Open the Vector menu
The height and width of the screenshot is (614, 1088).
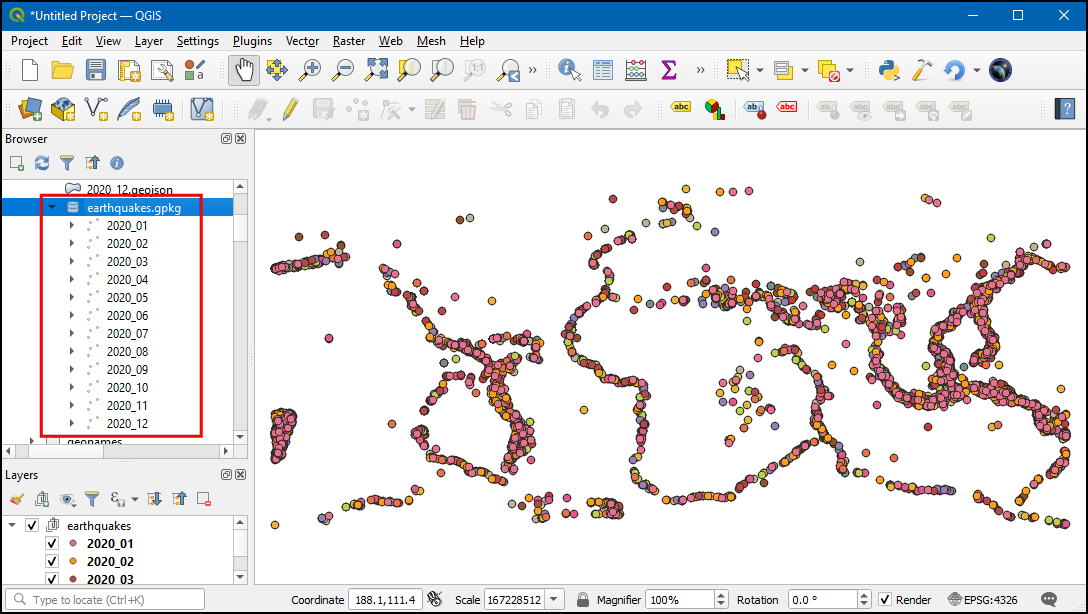[x=302, y=41]
